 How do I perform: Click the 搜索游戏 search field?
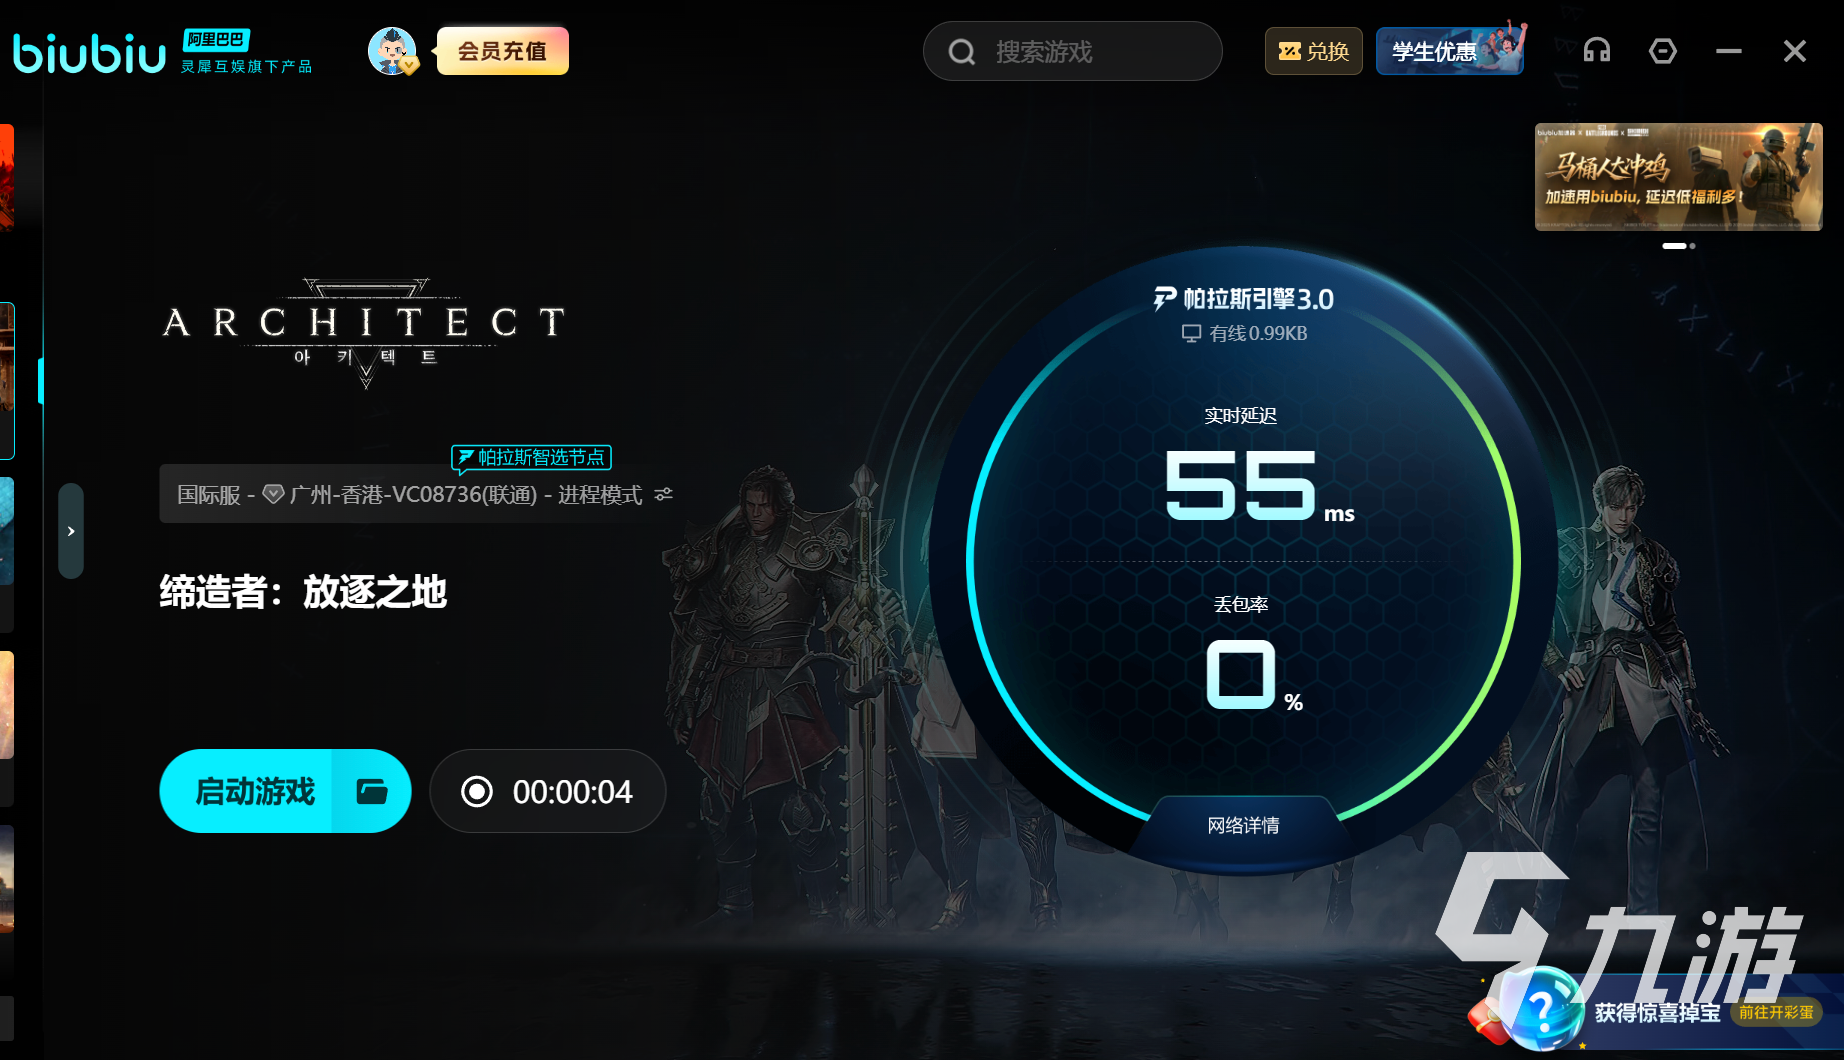click(1072, 51)
